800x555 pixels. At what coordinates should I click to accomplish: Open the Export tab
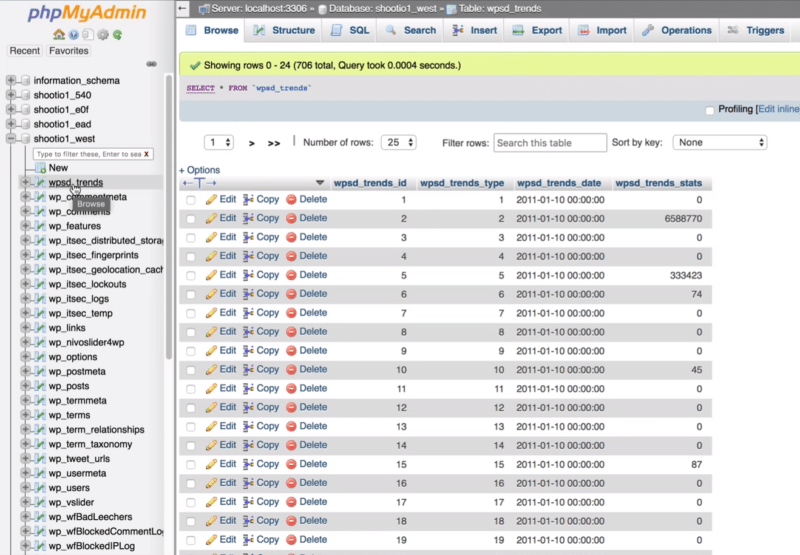(538, 30)
